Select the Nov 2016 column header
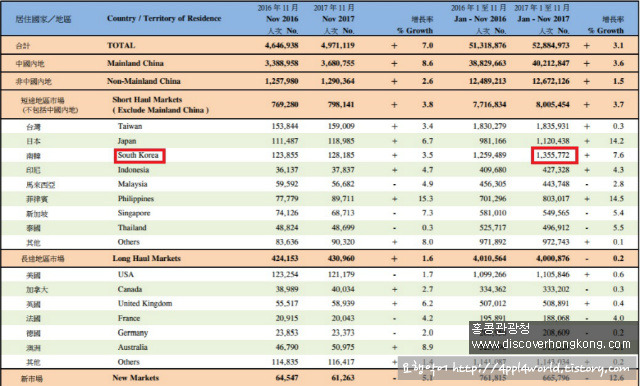This screenshot has height=386, width=640. (282, 19)
